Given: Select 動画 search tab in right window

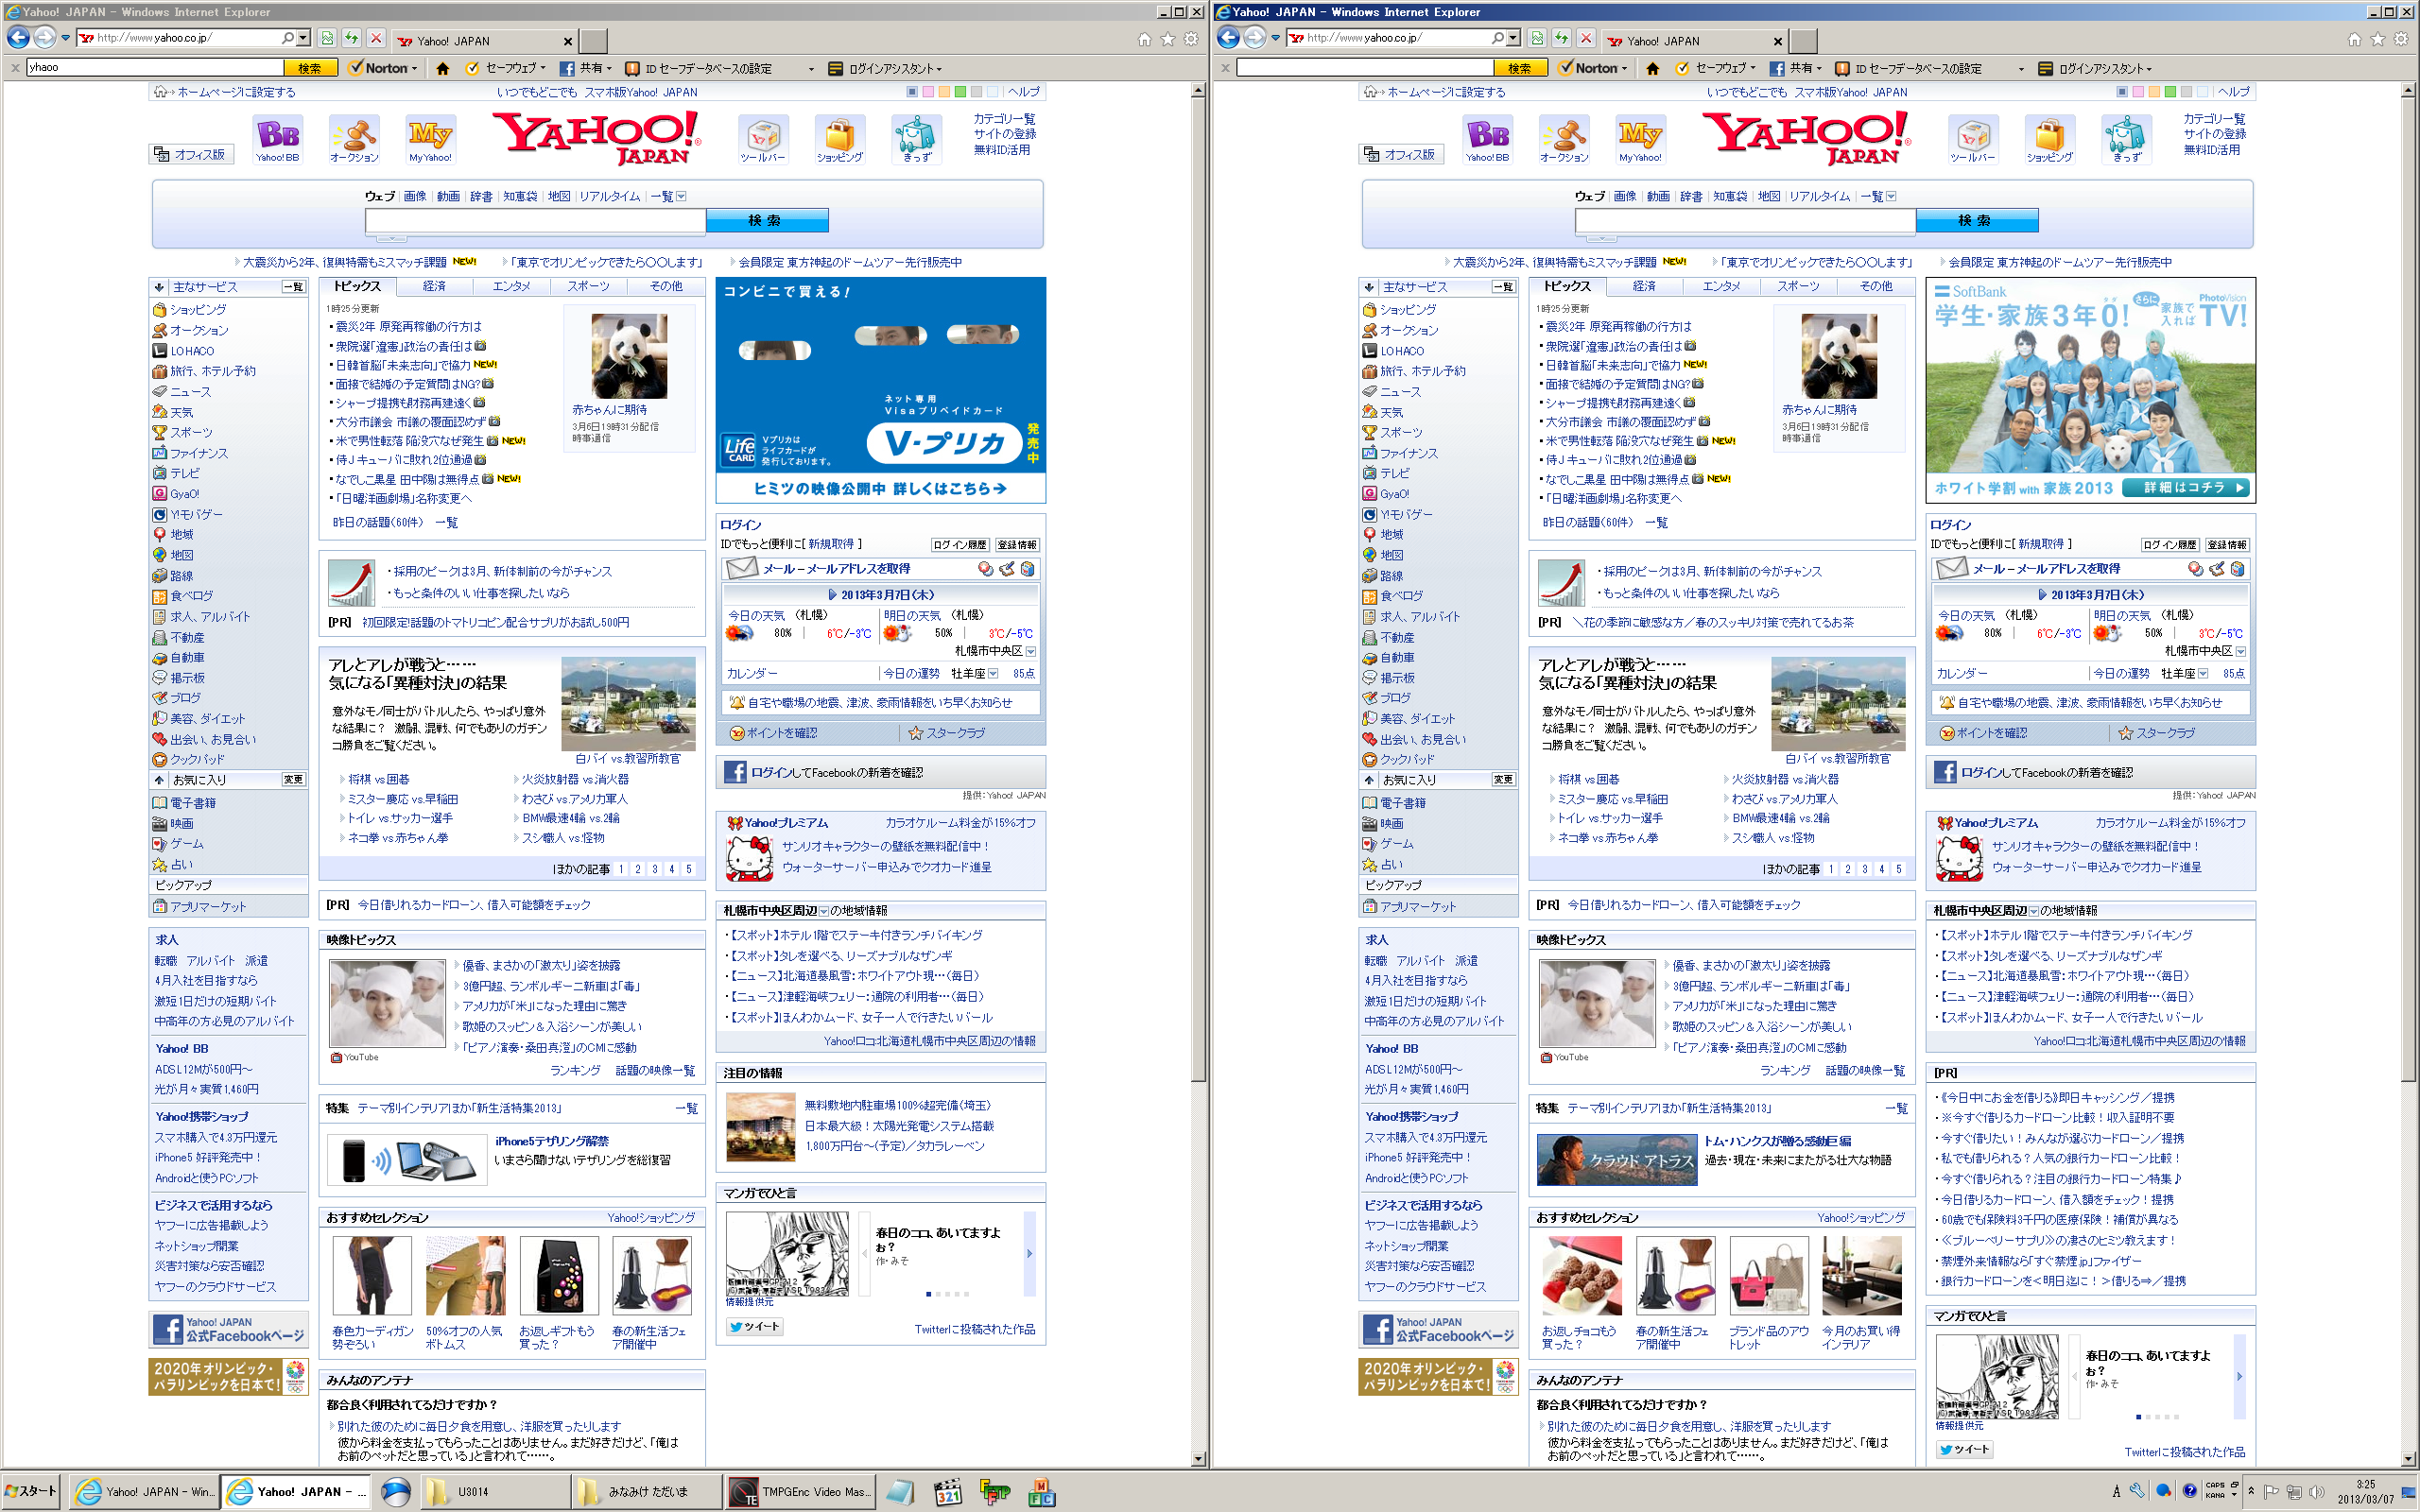Looking at the screenshot, I should [1658, 196].
